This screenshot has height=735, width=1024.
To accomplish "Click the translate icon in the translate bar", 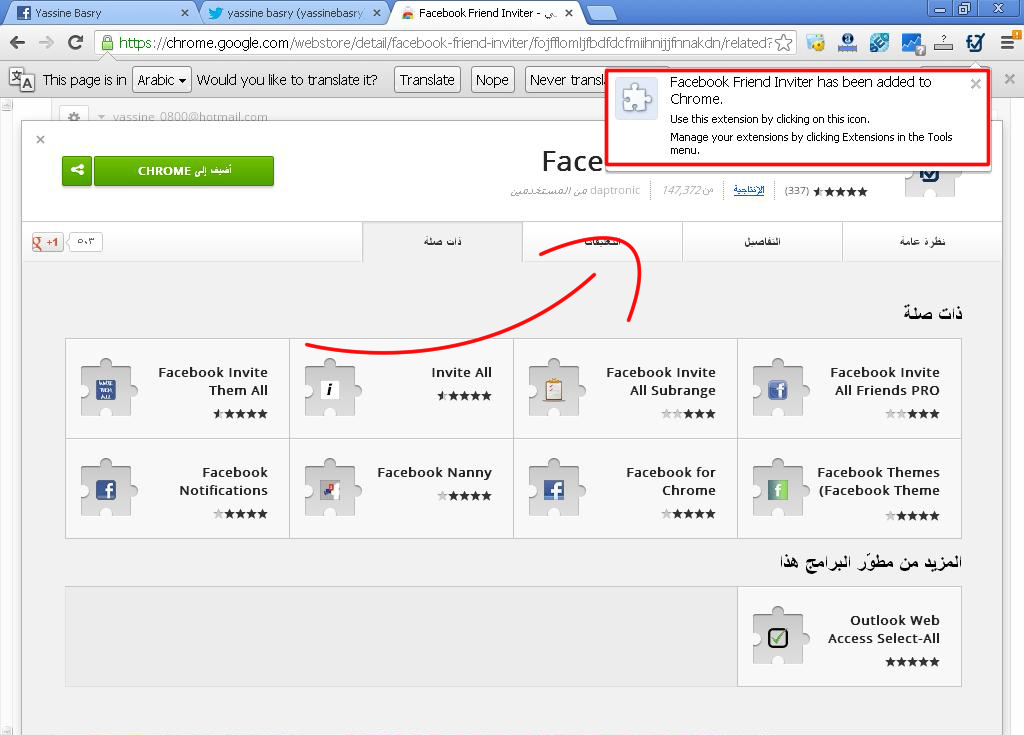I will pyautogui.click(x=21, y=80).
